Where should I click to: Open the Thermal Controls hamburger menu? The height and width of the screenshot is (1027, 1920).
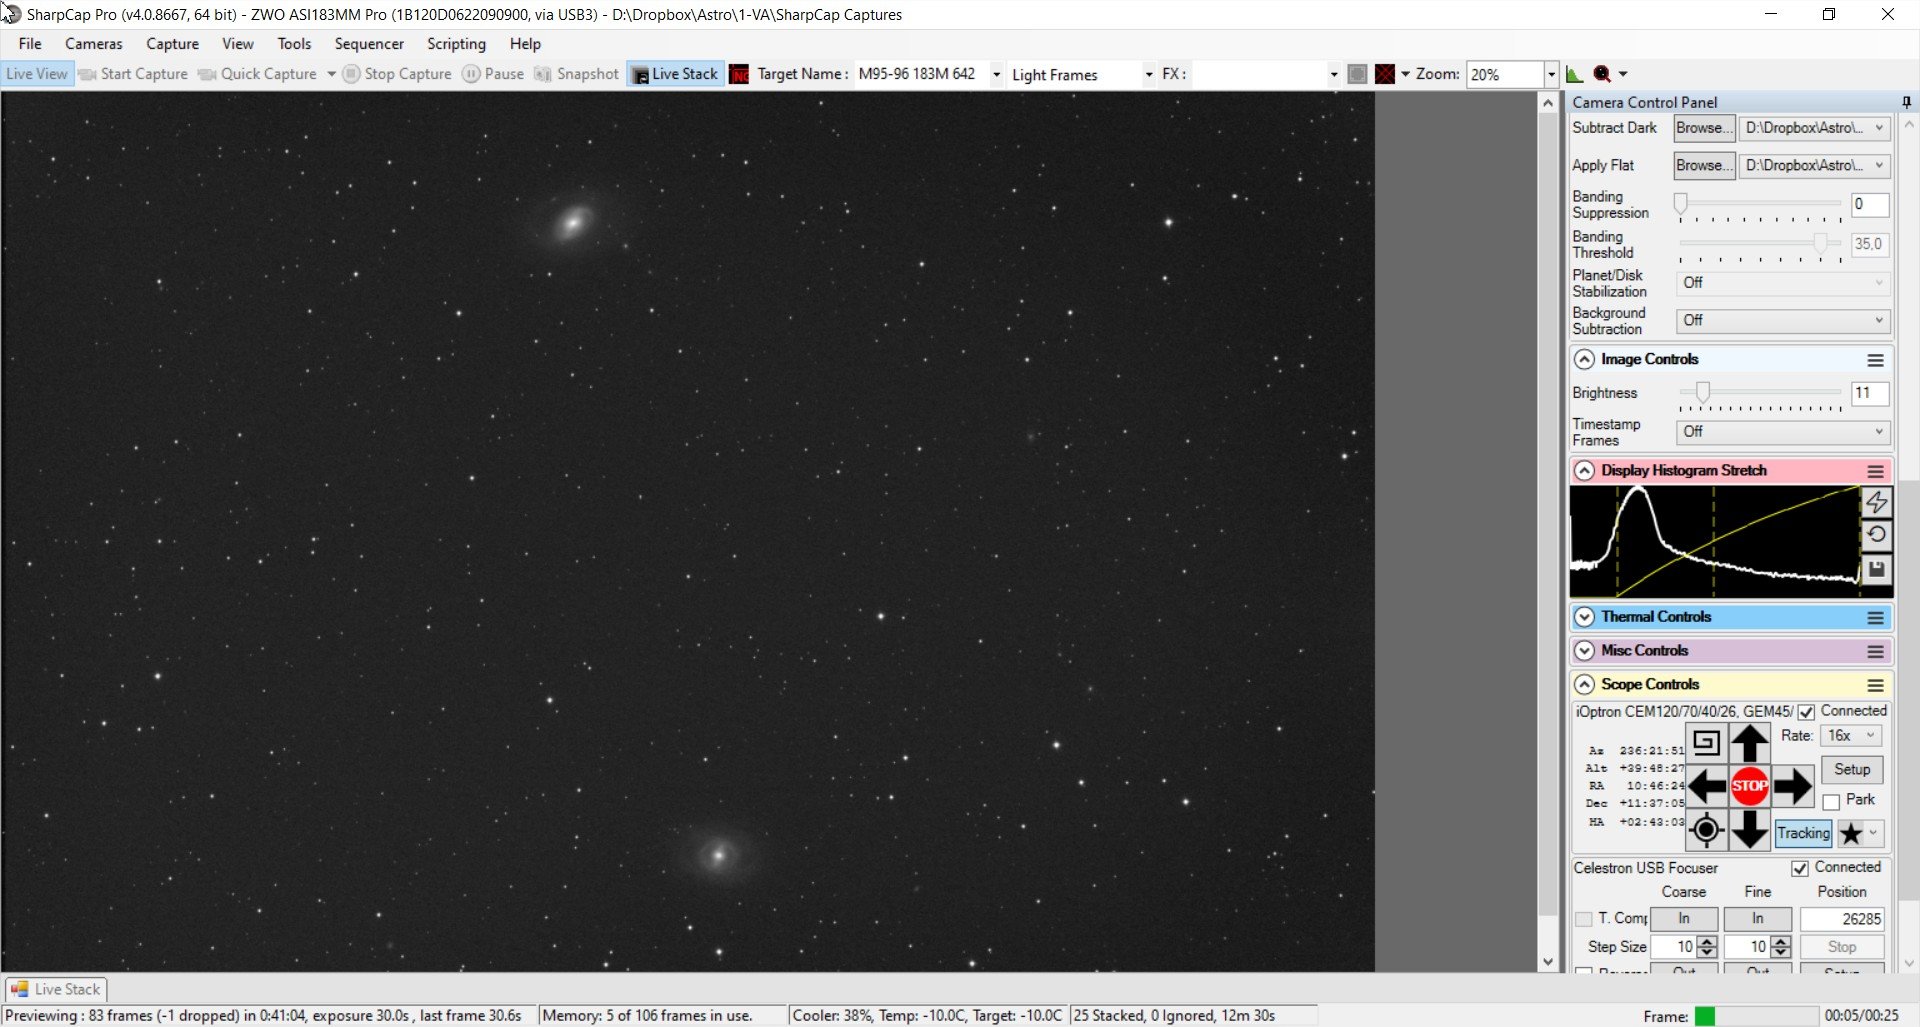1876,618
